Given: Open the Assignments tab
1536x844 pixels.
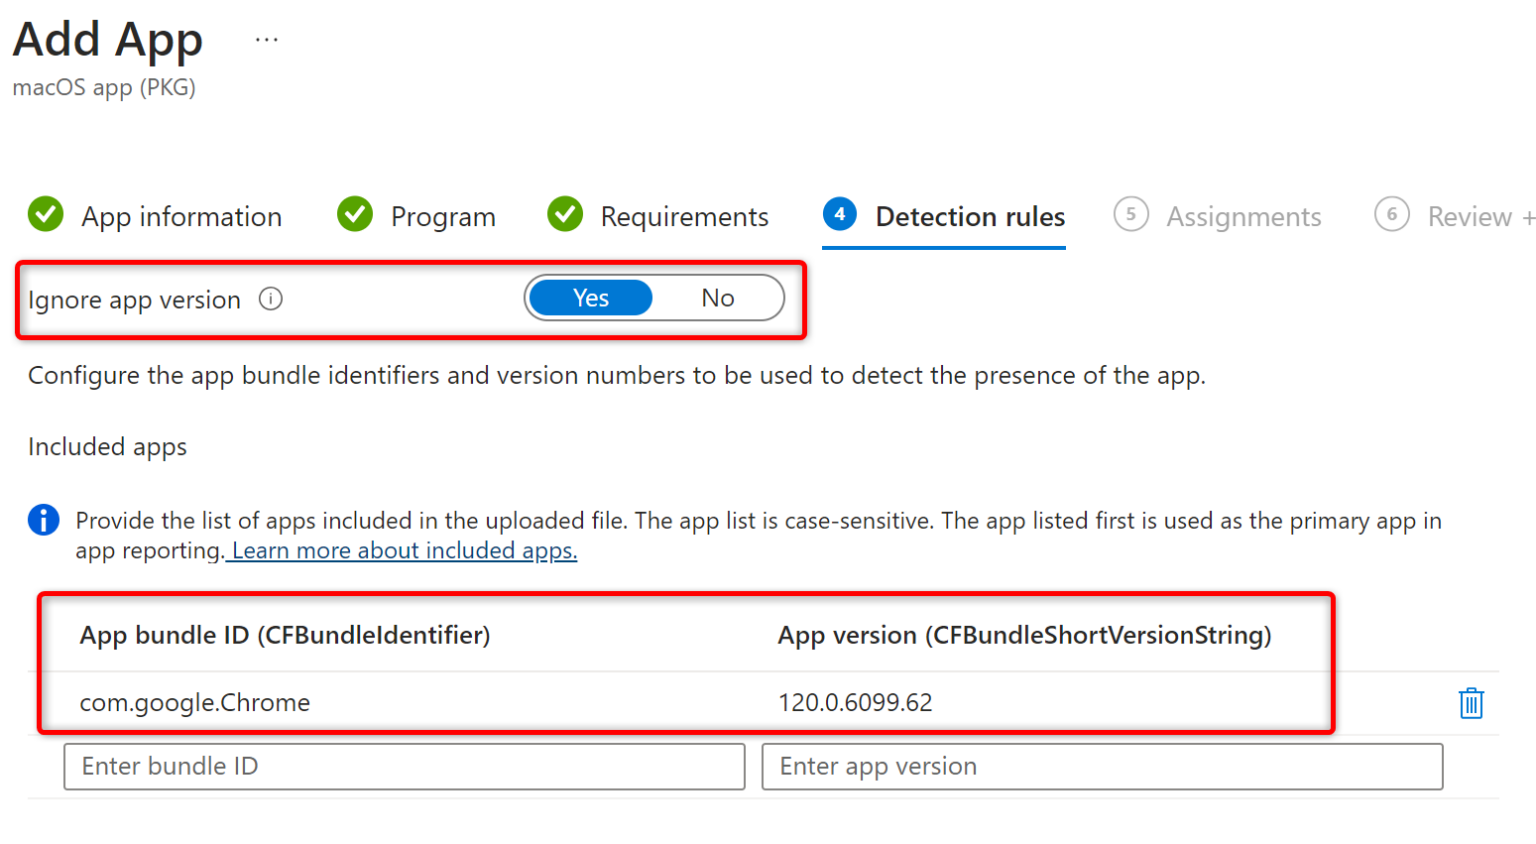Looking at the screenshot, I should [1243, 217].
